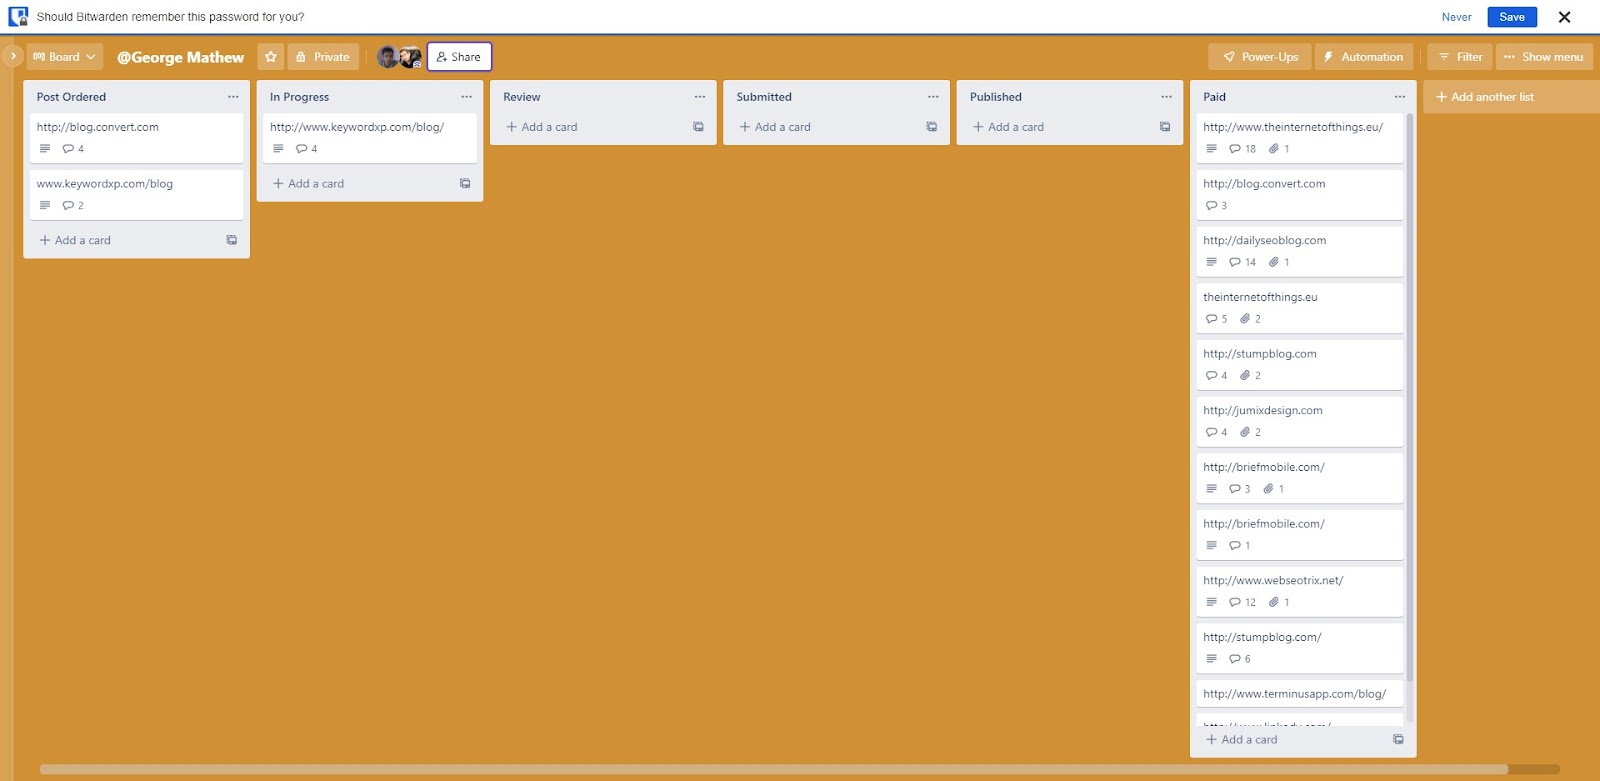Click the Paid list title
Viewport: 1600px width, 781px height.
point(1214,97)
